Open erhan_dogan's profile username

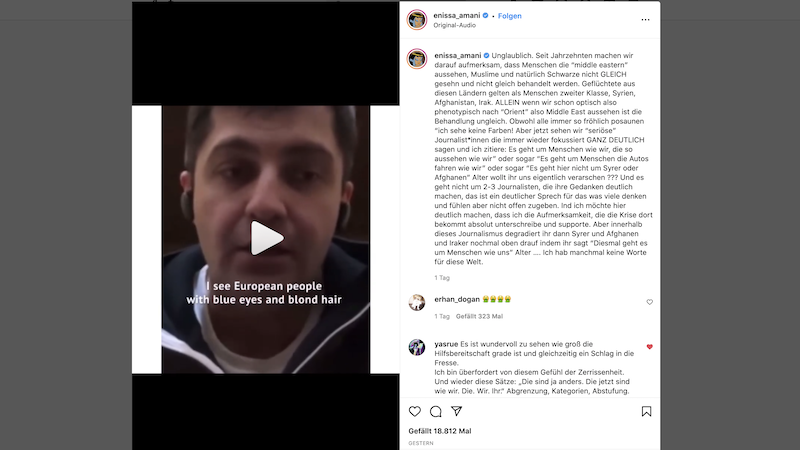tap(457, 299)
